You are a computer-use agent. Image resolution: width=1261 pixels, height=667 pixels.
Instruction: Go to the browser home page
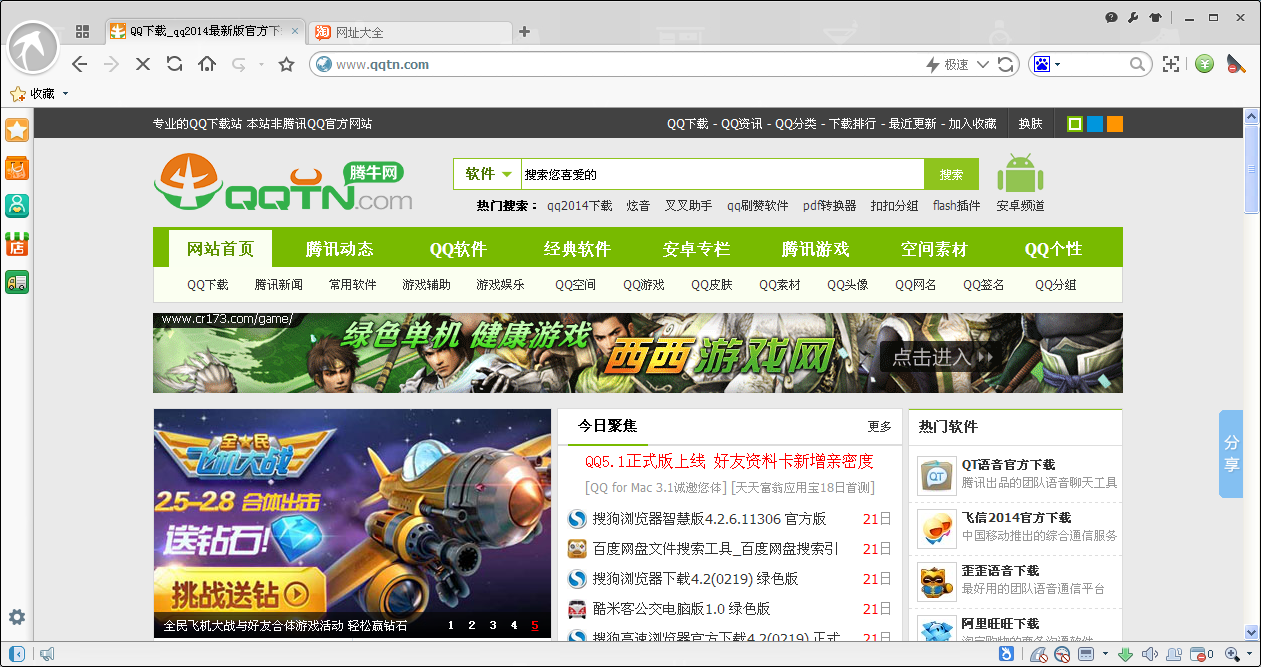coord(207,64)
